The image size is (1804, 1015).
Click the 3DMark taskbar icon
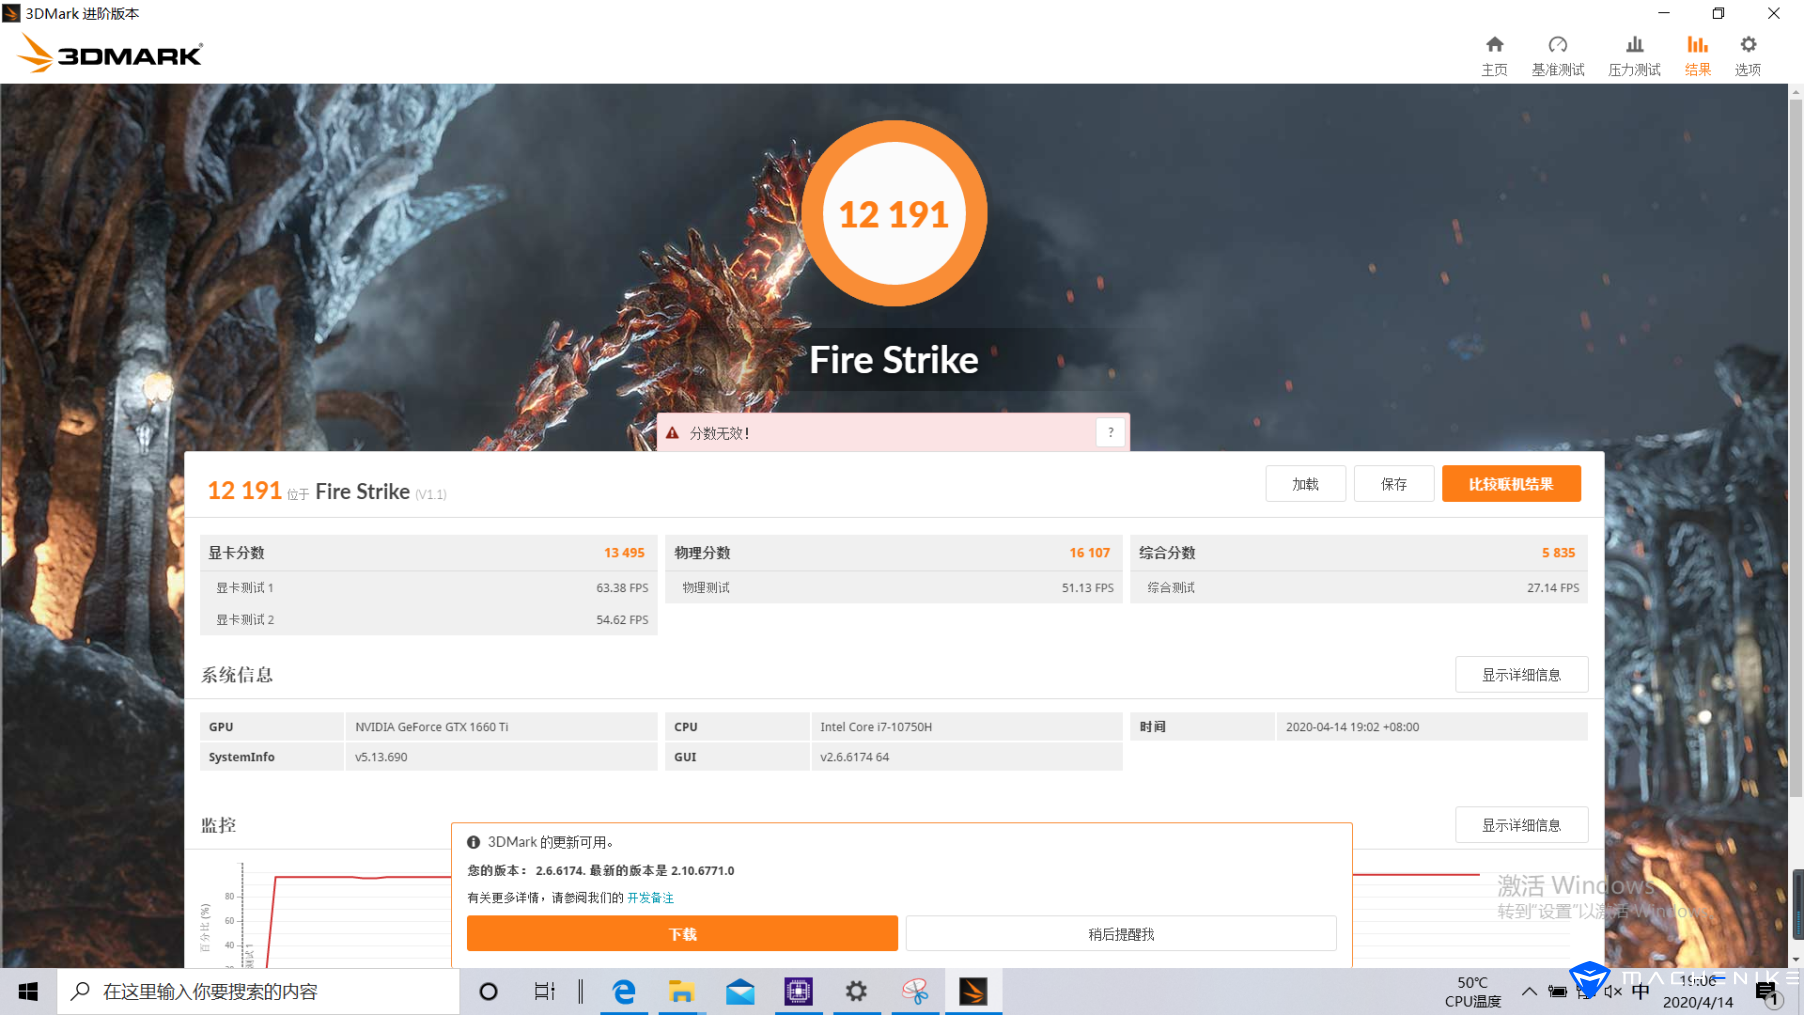point(973,991)
